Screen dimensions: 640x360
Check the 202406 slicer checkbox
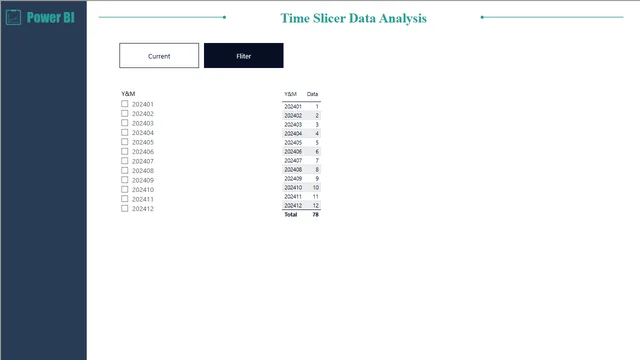[124, 151]
